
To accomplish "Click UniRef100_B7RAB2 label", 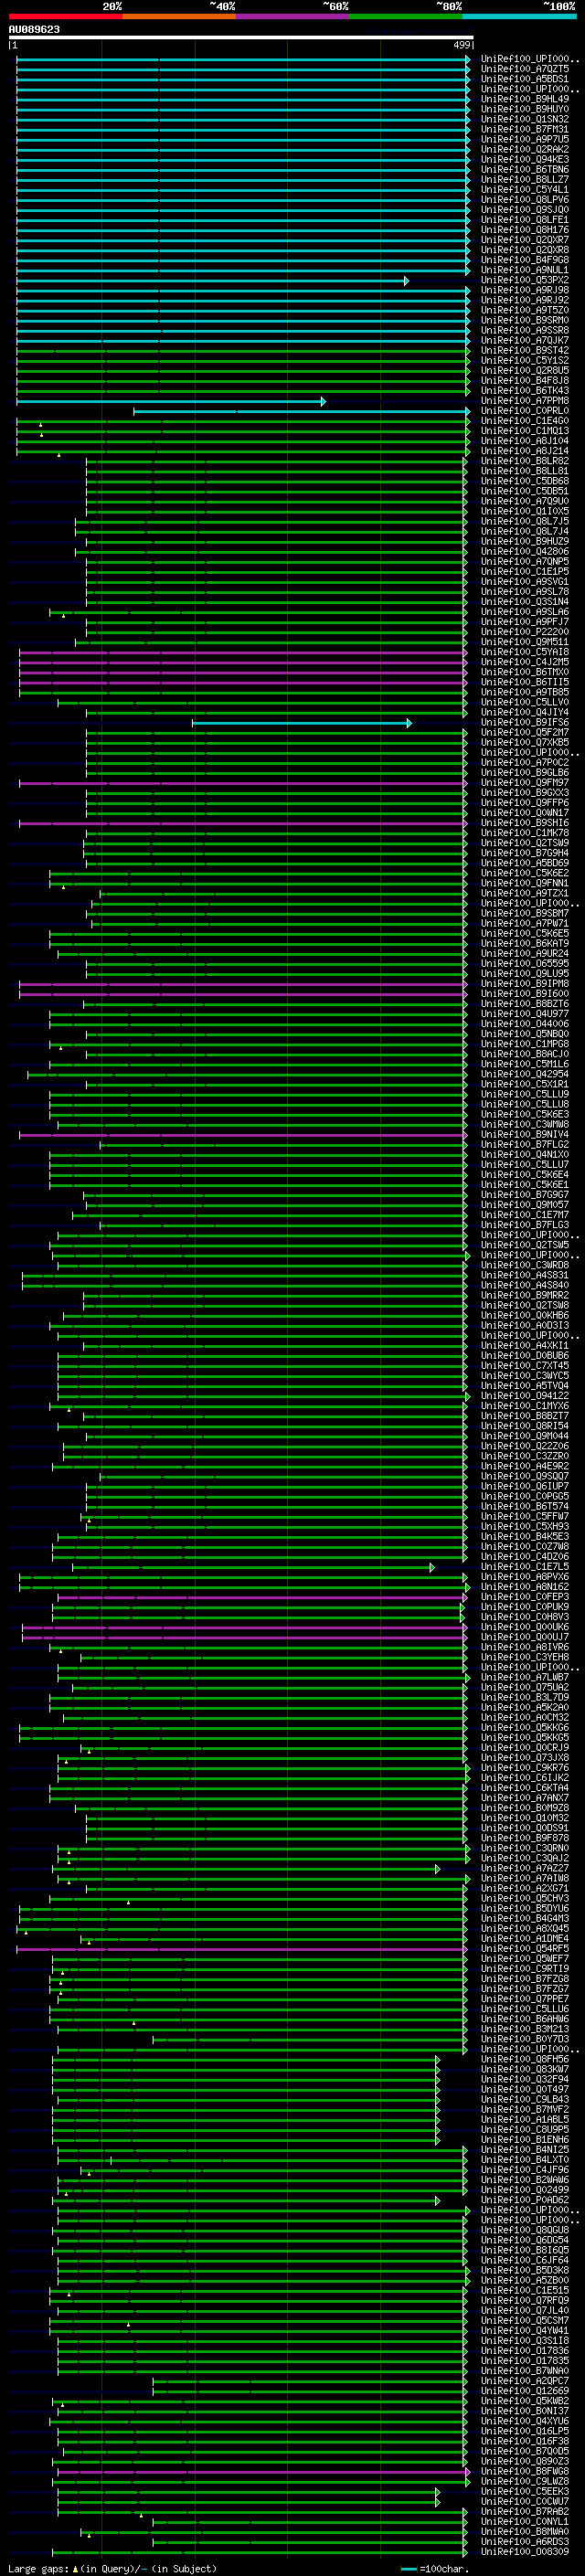I will coord(525,2511).
